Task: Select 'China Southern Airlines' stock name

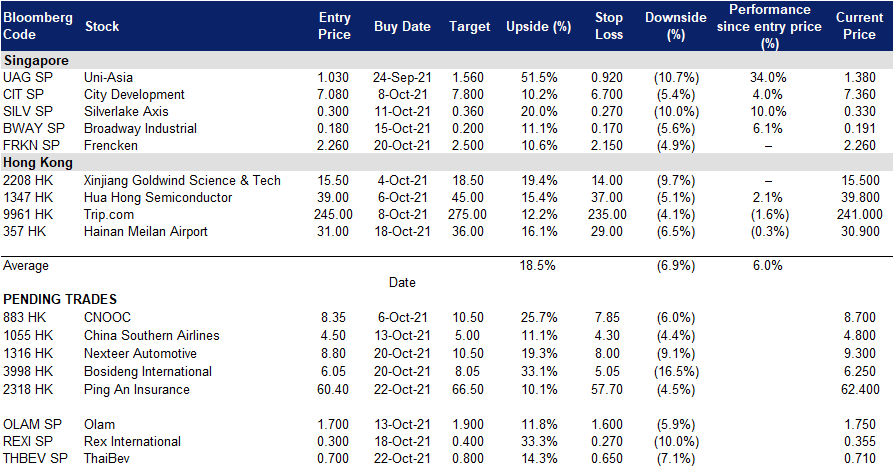Action: (x=151, y=335)
